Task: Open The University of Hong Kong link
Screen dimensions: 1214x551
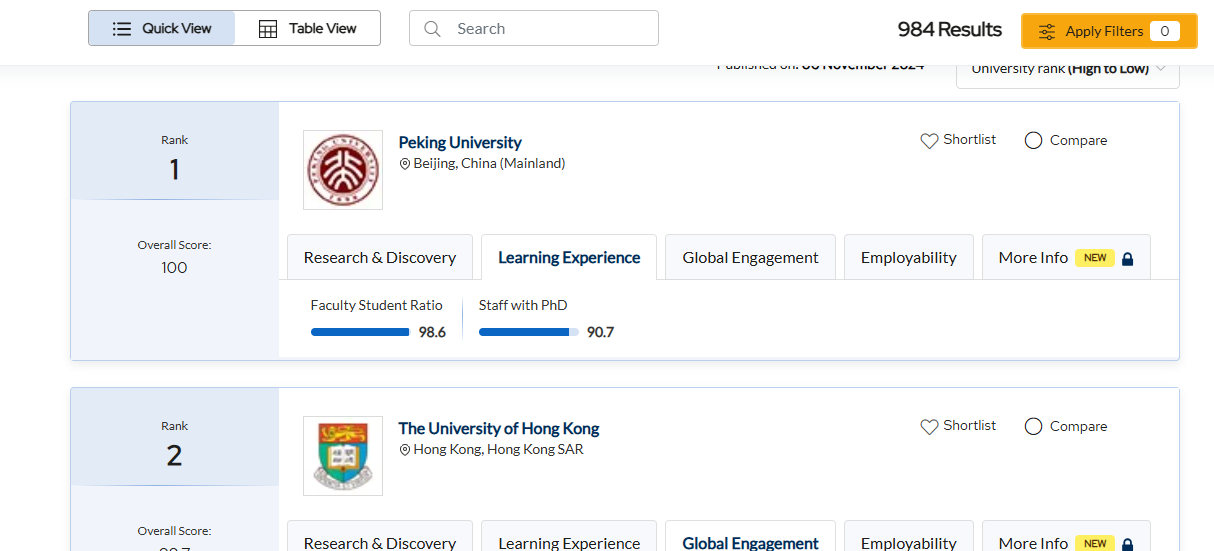Action: 499,428
